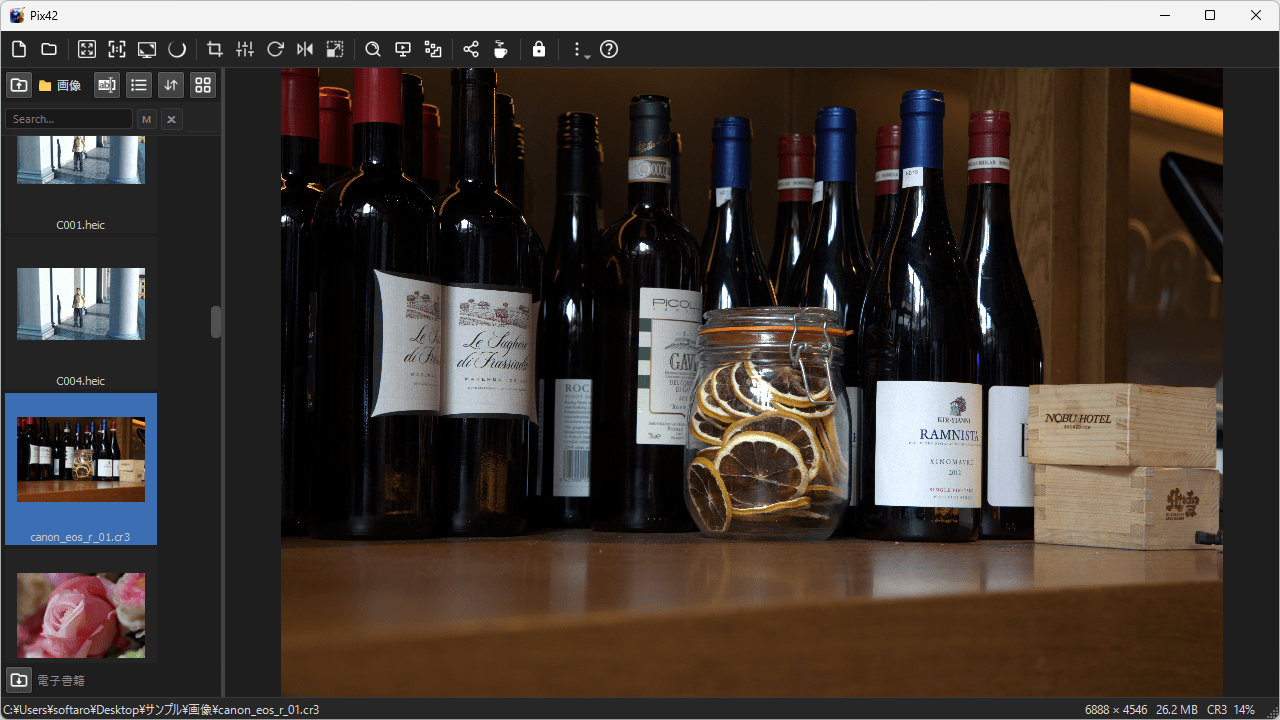This screenshot has width=1280, height=720.
Task: Open the three-dot more options dropdown
Action: [x=579, y=50]
